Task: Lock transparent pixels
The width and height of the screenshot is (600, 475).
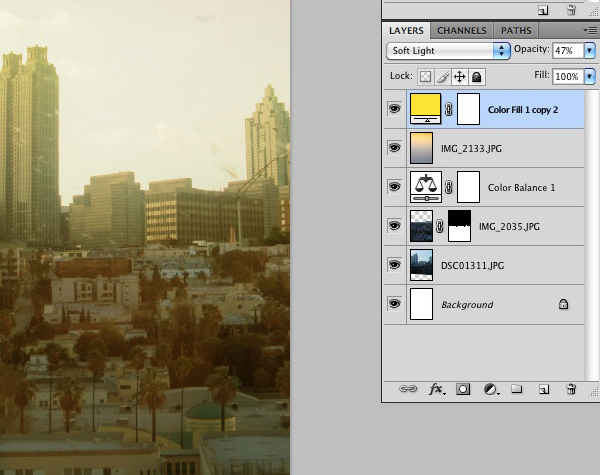Action: [x=426, y=76]
